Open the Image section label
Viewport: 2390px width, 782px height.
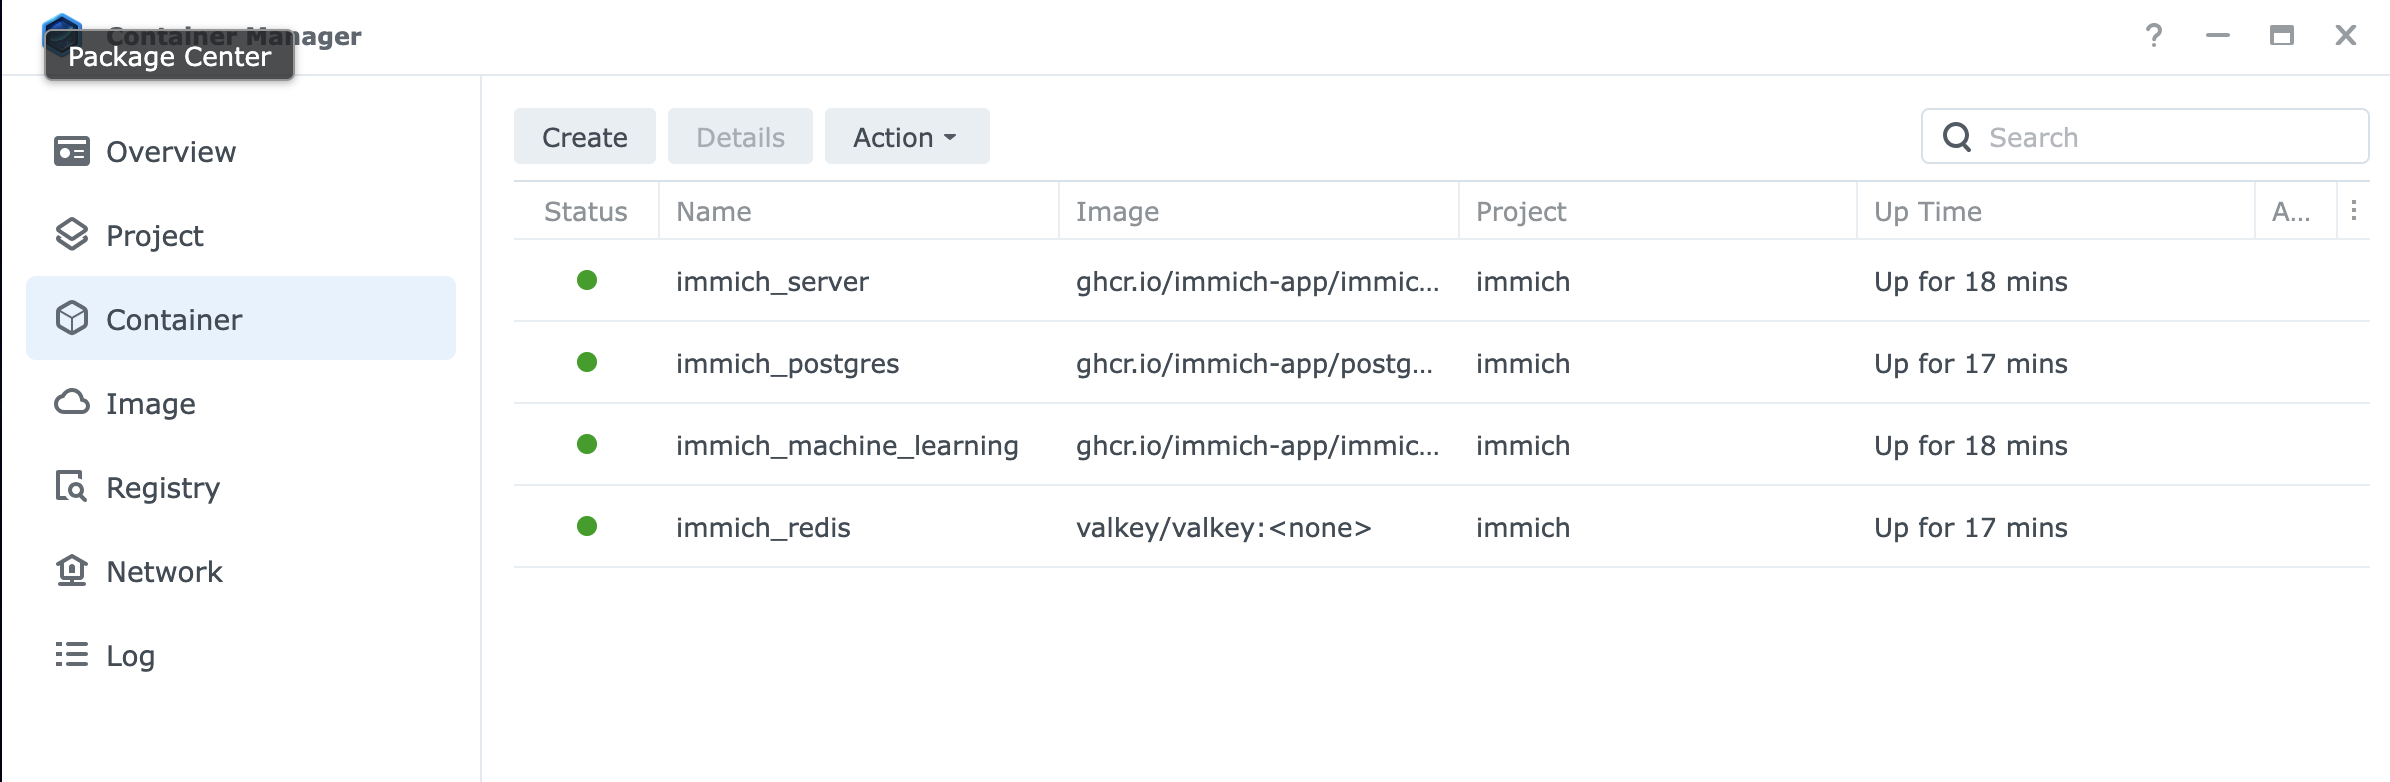(151, 404)
